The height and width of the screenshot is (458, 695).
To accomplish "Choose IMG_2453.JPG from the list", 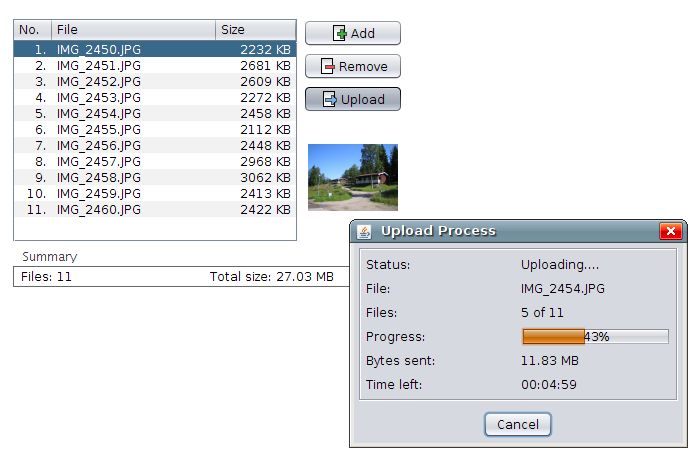I will click(99, 97).
